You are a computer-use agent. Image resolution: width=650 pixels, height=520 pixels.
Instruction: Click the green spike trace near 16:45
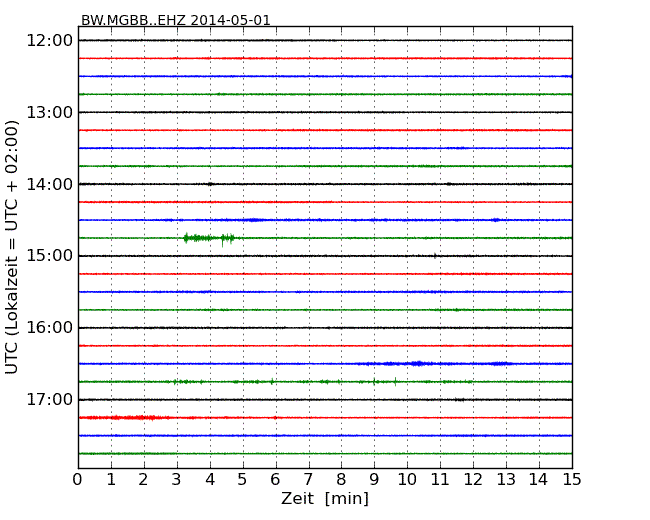(x=323, y=381)
